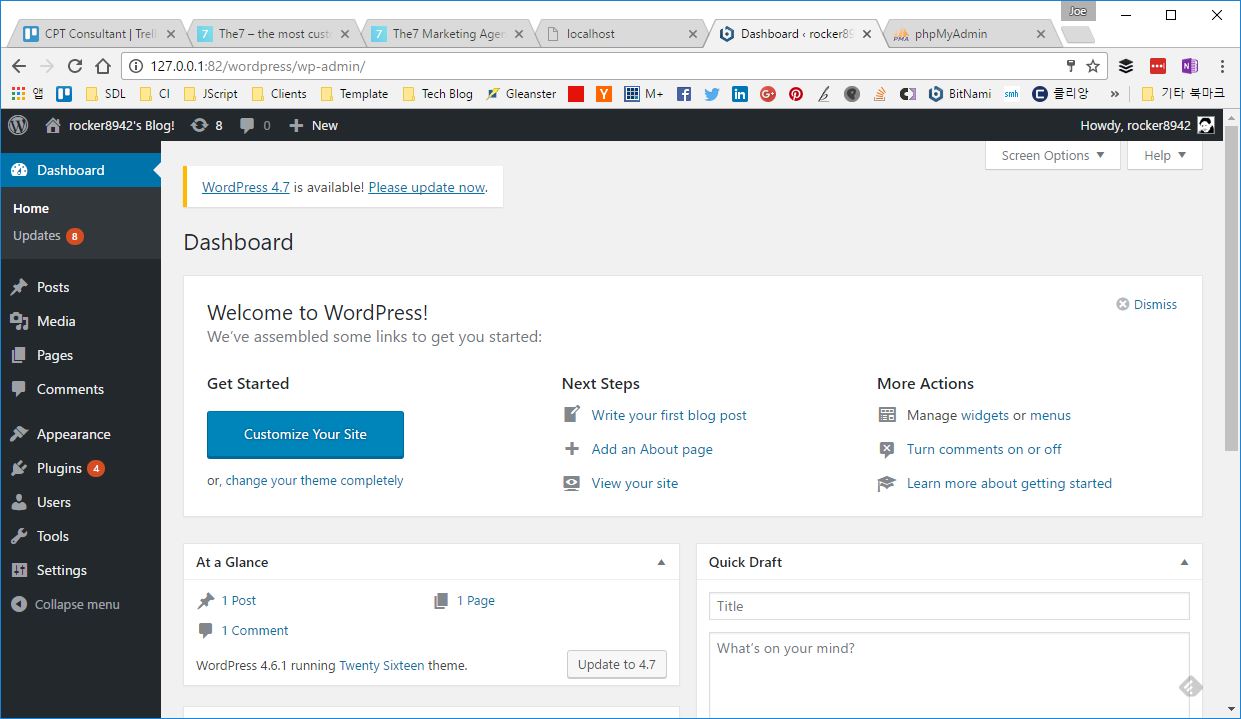Screen dimensions: 1241x719
Task: Click the browser Back arrow
Action: pyautogui.click(x=19, y=66)
